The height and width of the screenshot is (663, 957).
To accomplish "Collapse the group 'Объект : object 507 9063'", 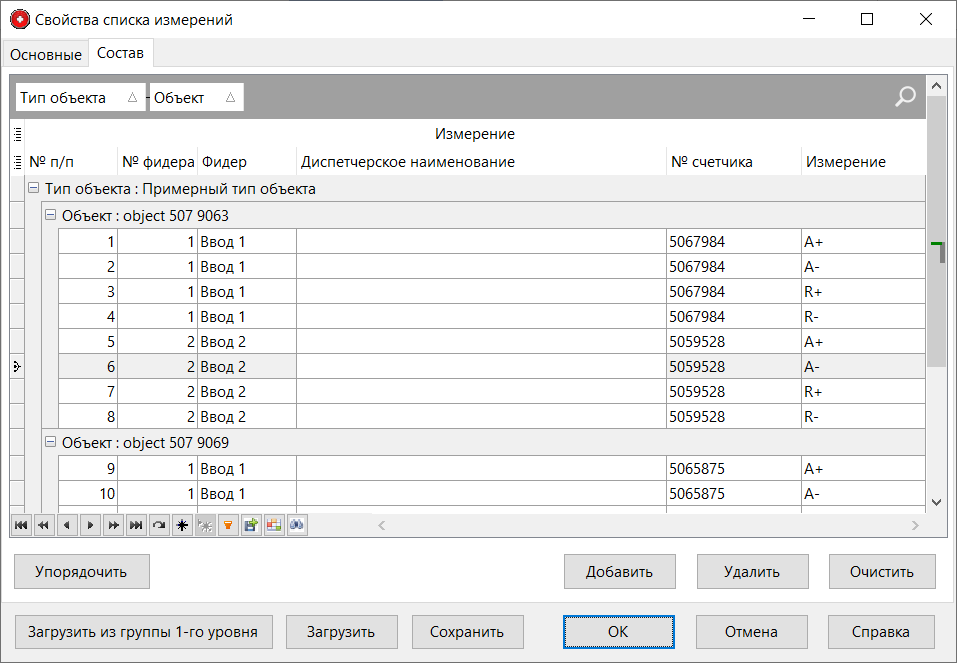I will [49, 214].
